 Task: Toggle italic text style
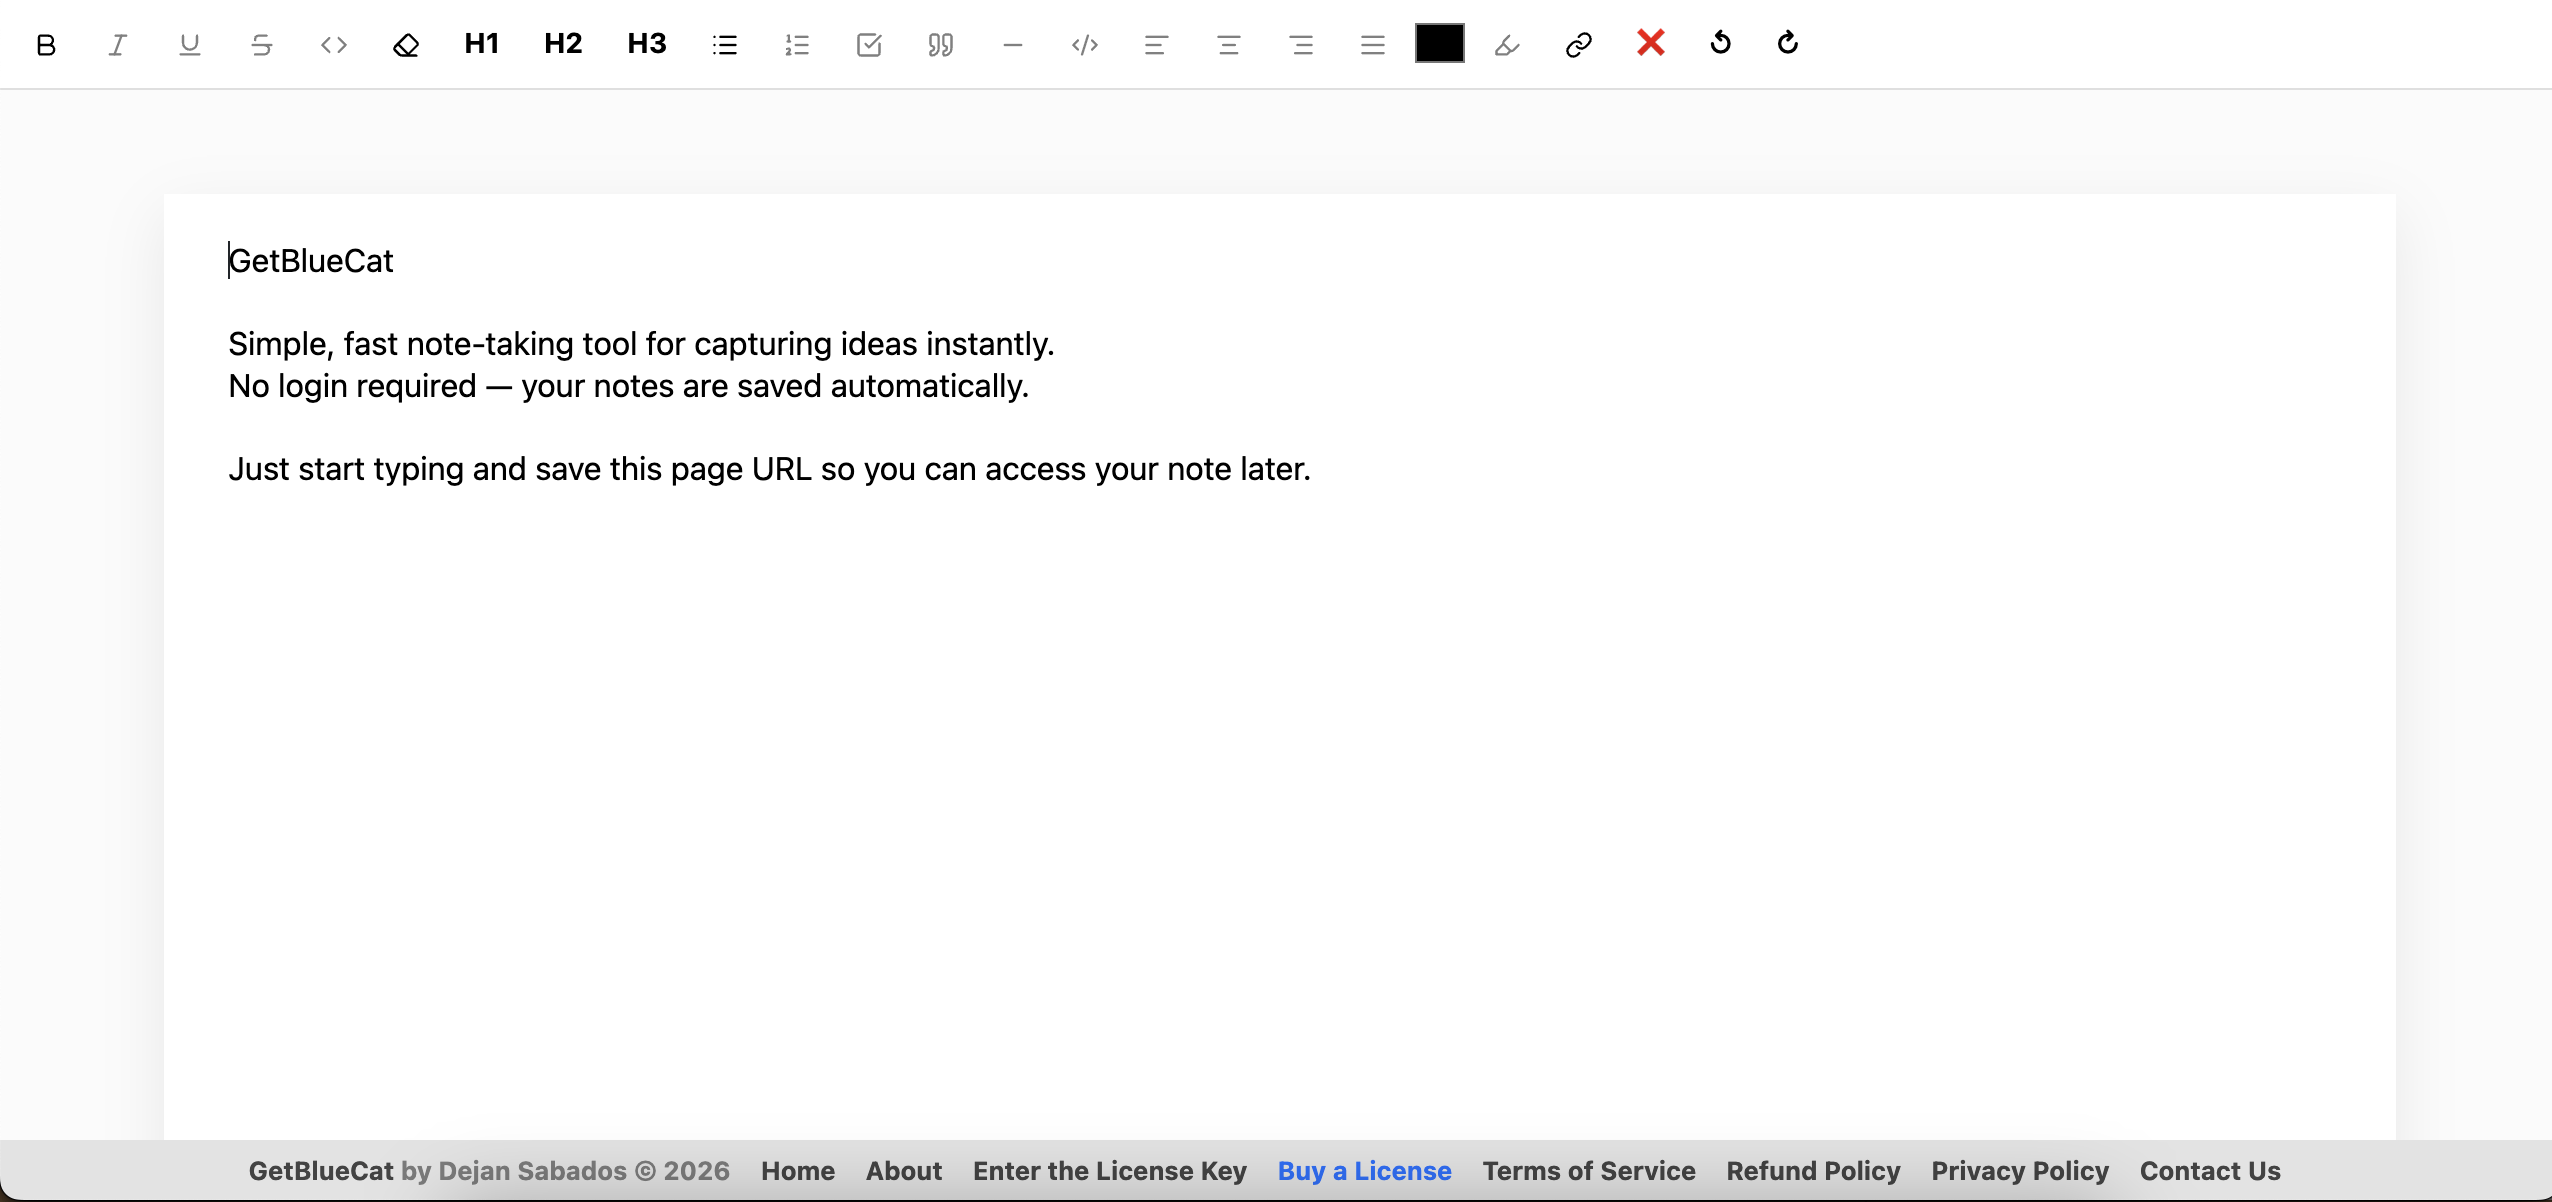point(118,45)
